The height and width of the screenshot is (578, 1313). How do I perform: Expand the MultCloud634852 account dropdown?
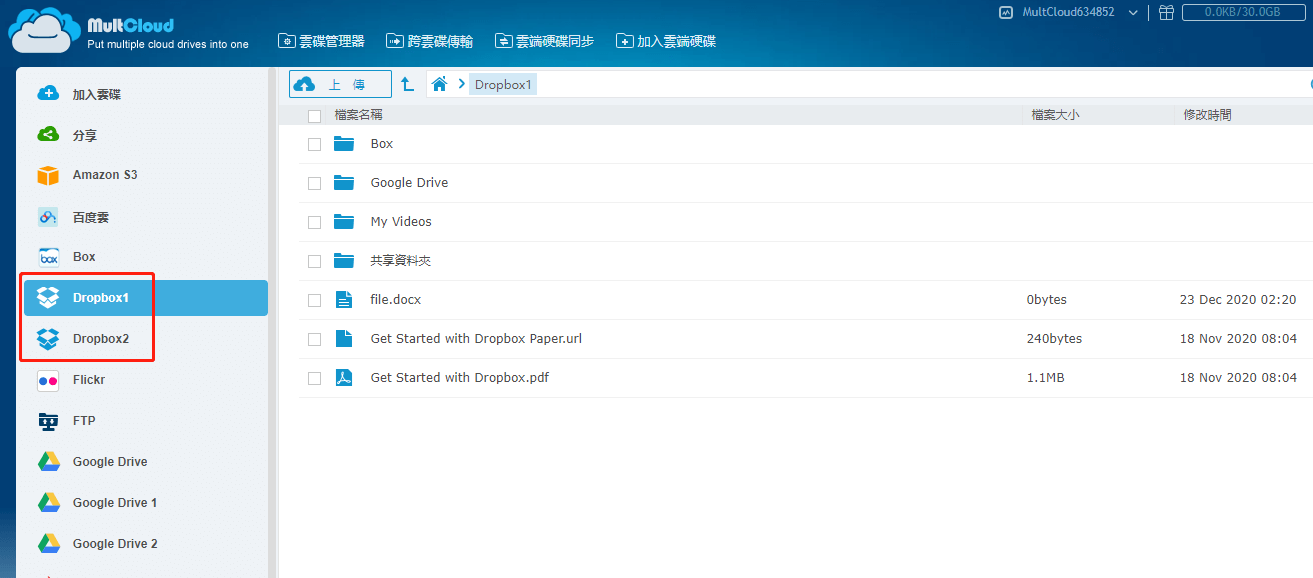[1133, 13]
